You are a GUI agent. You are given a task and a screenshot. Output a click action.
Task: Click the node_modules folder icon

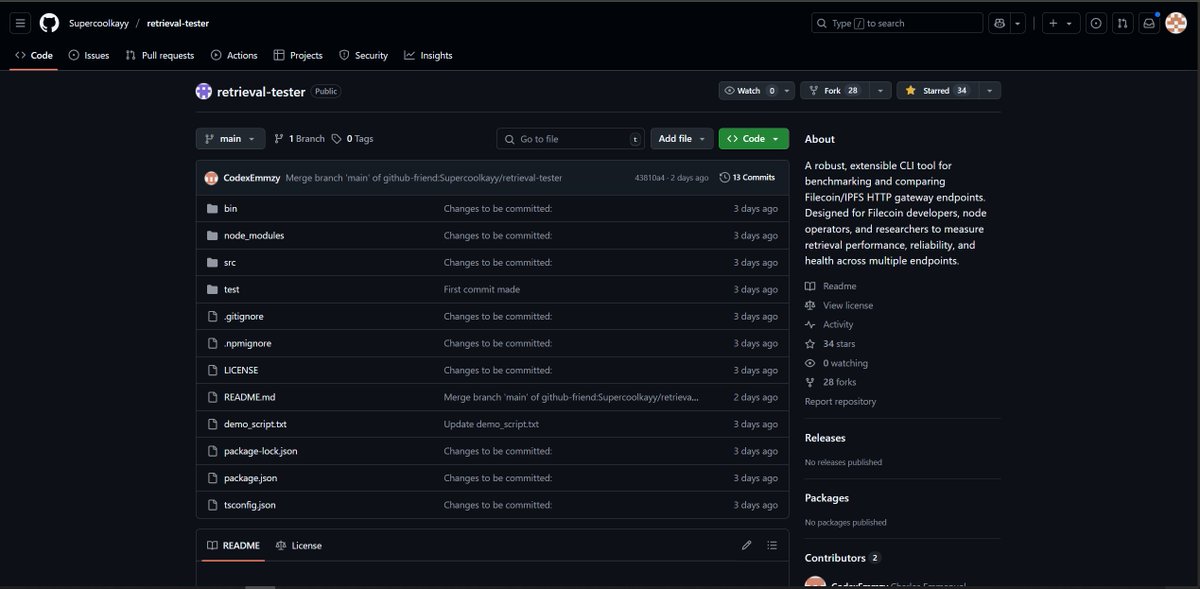(212, 236)
